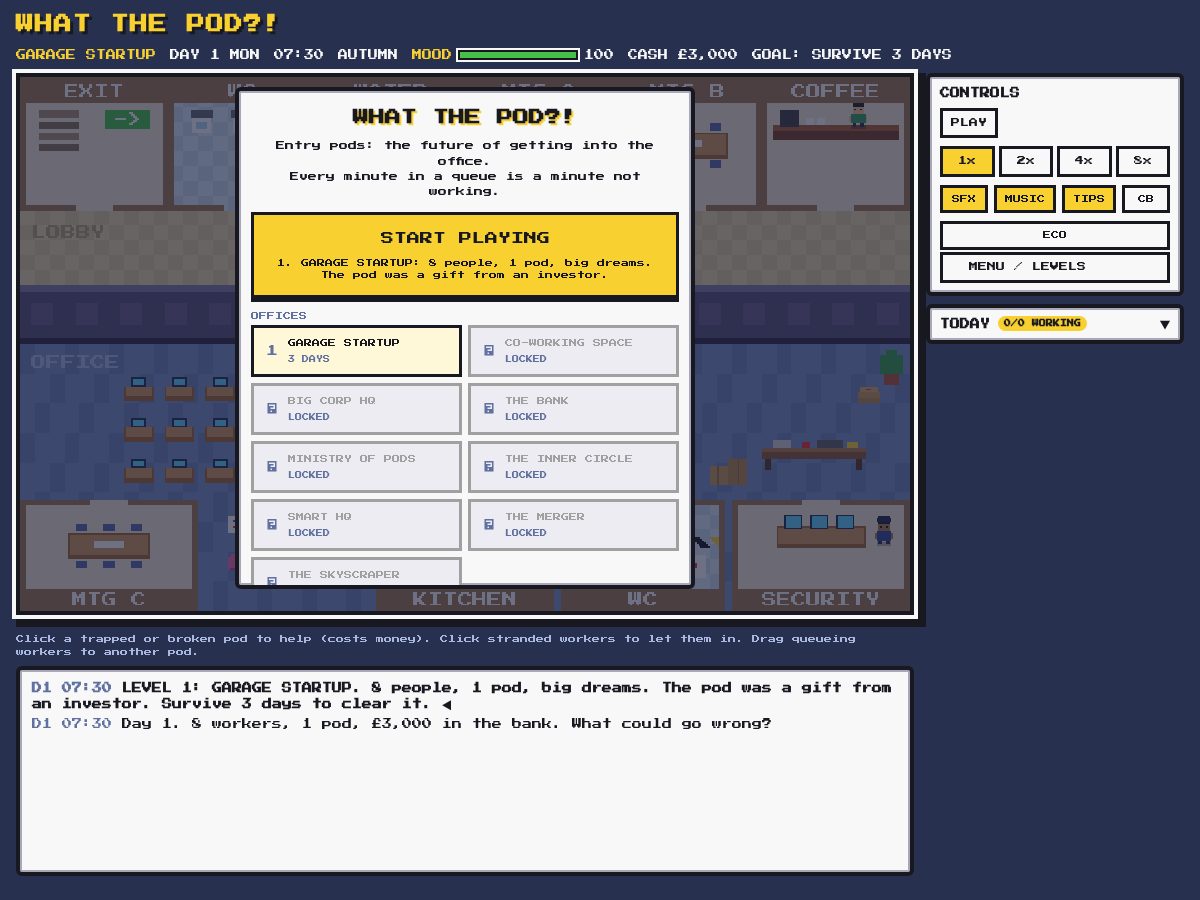Image resolution: width=1200 pixels, height=900 pixels.
Task: Click the security desk monitors
Action: coord(819,522)
